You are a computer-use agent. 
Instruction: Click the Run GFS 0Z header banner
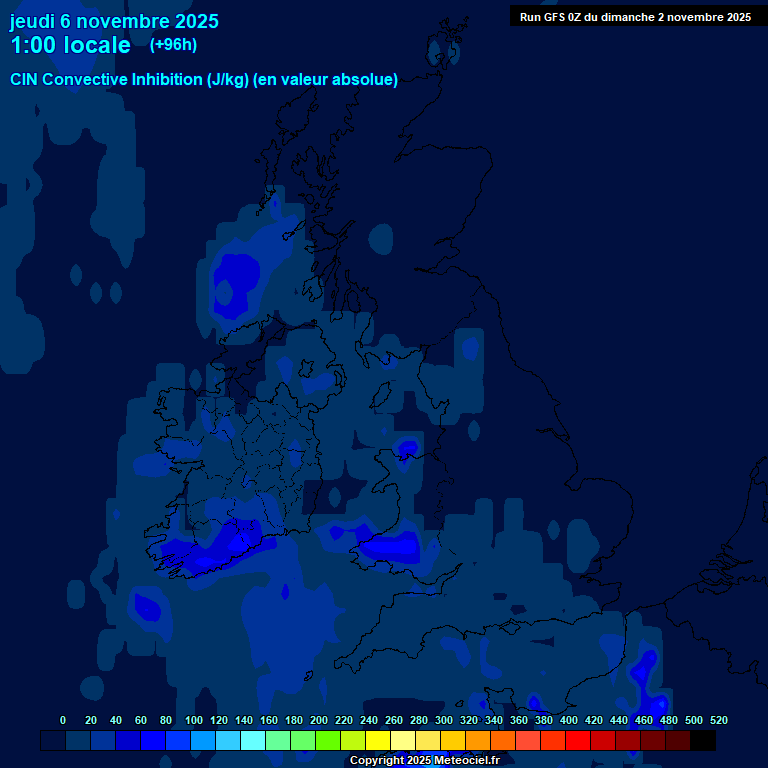[x=635, y=17]
